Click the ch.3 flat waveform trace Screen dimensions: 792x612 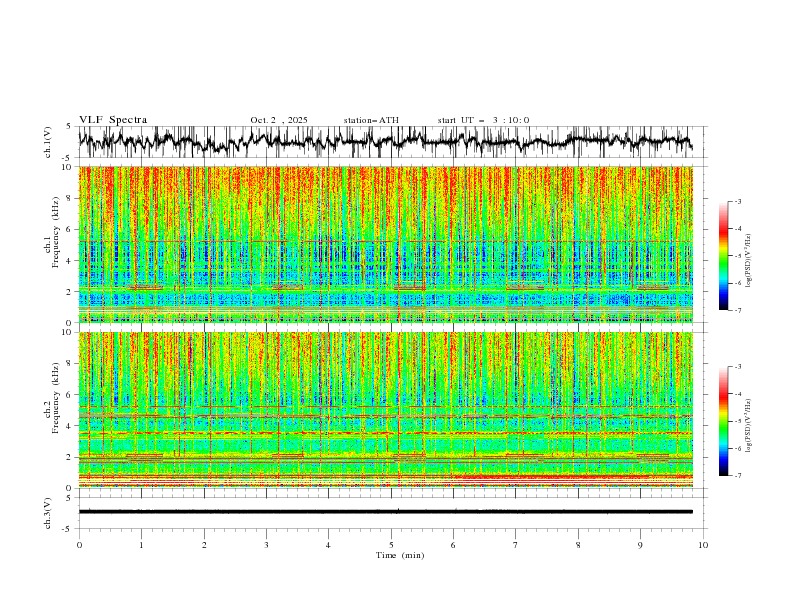coord(385,512)
